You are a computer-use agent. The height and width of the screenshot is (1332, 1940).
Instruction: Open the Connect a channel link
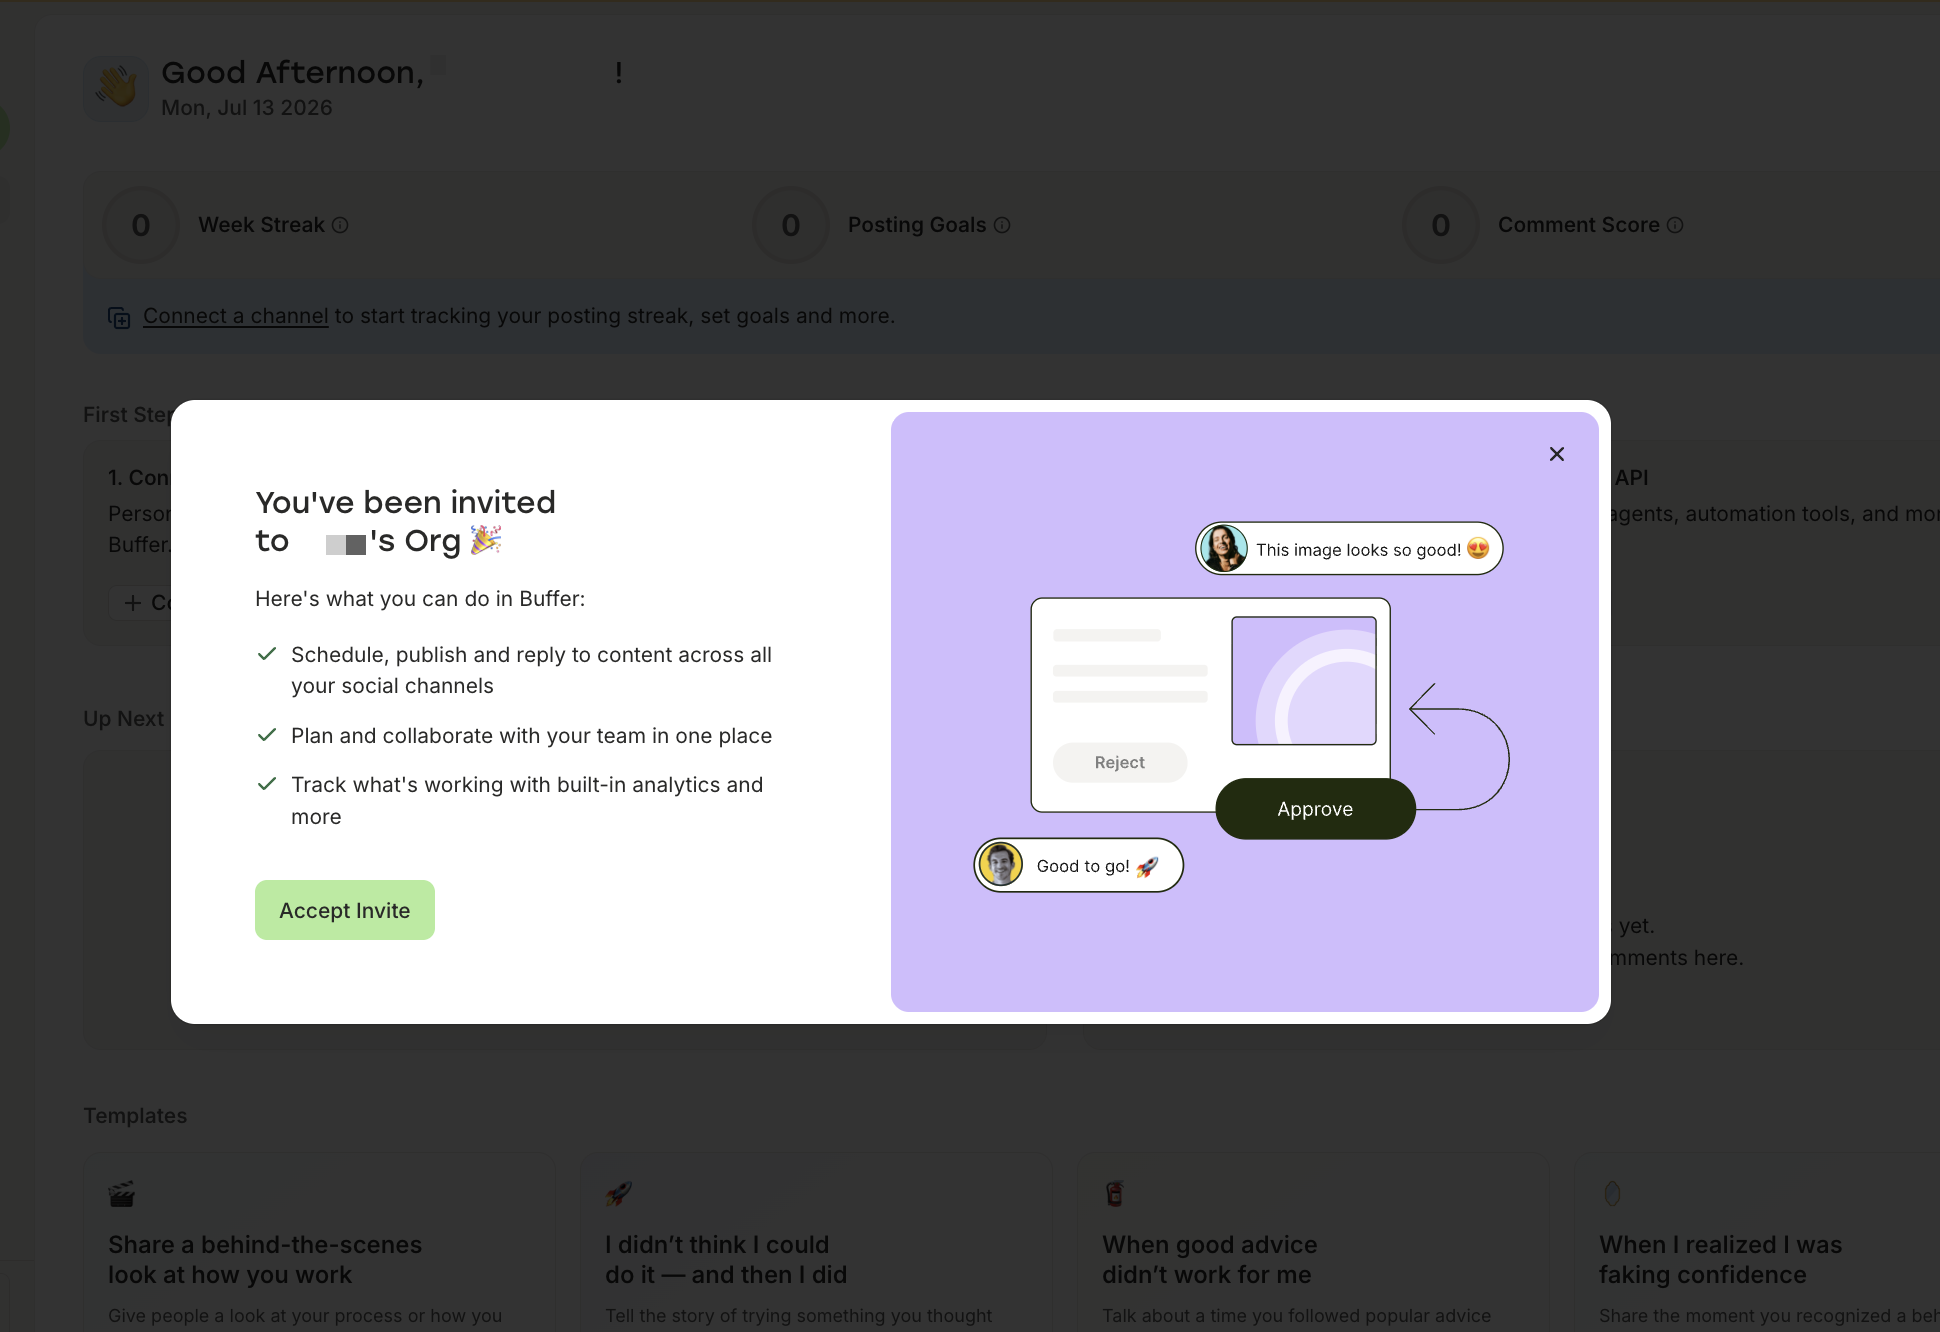tap(235, 316)
